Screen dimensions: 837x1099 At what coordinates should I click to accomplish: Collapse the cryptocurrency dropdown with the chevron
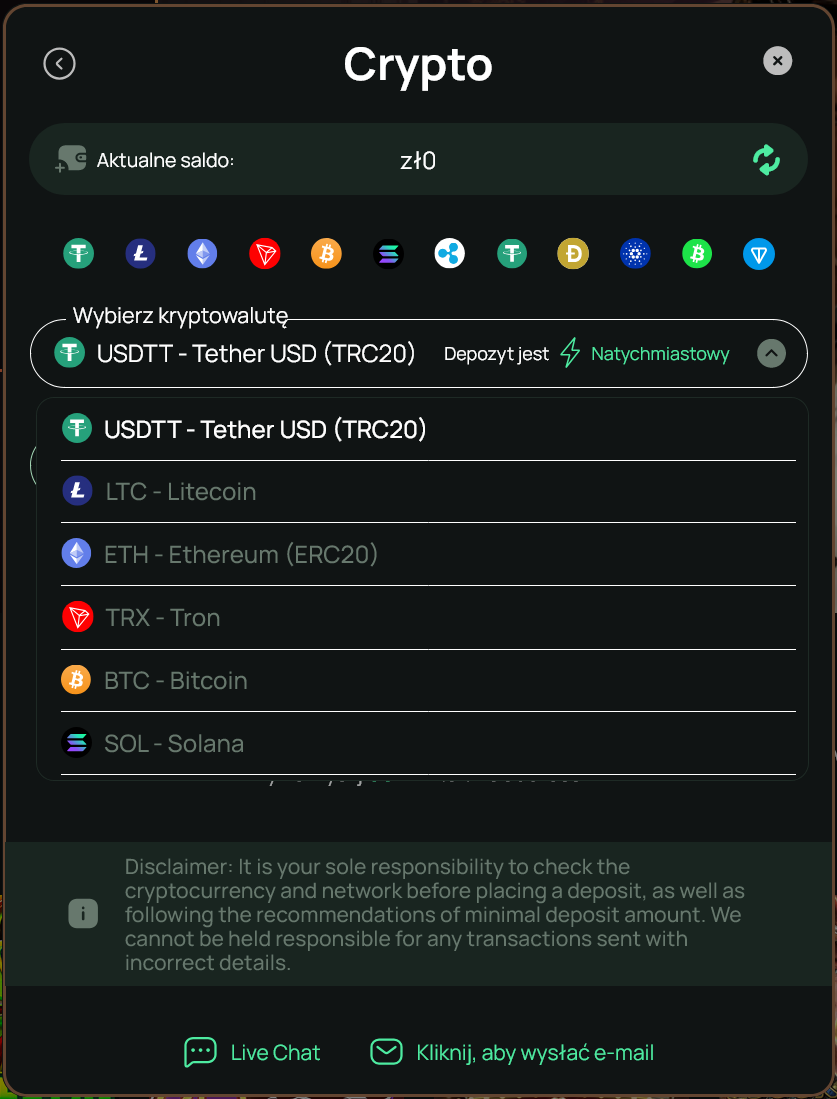[771, 353]
